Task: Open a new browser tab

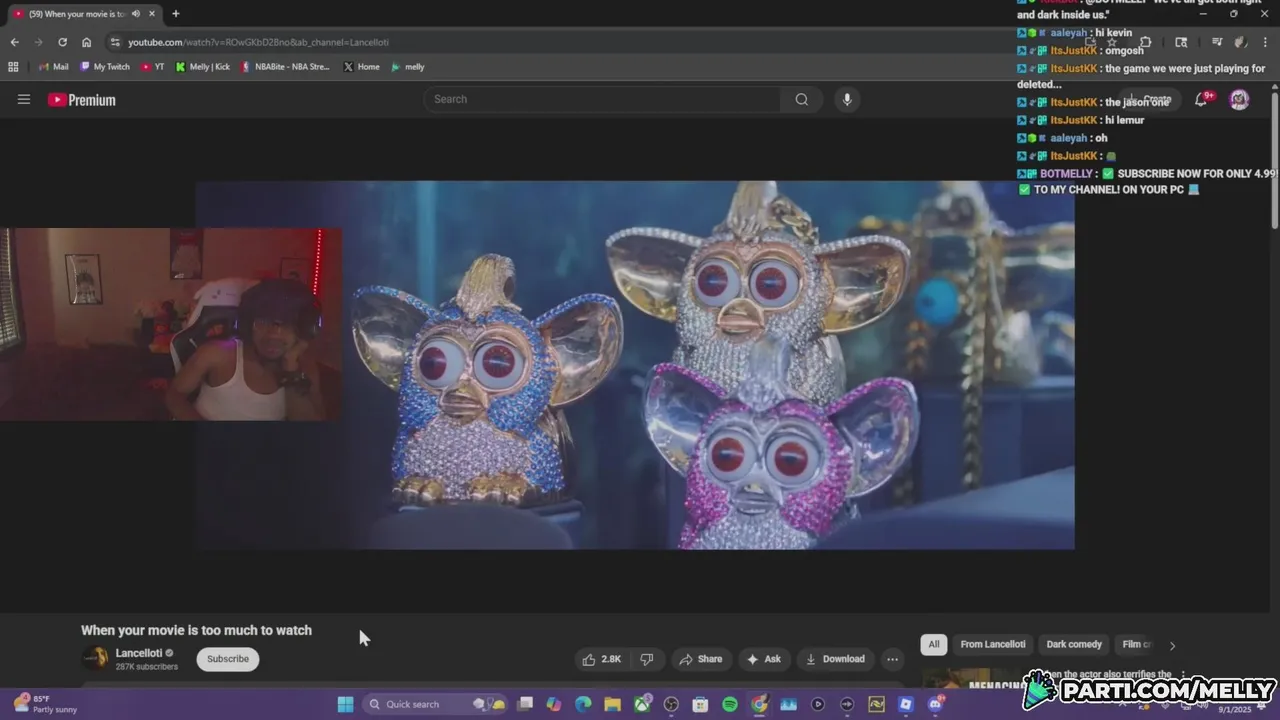Action: [176, 14]
